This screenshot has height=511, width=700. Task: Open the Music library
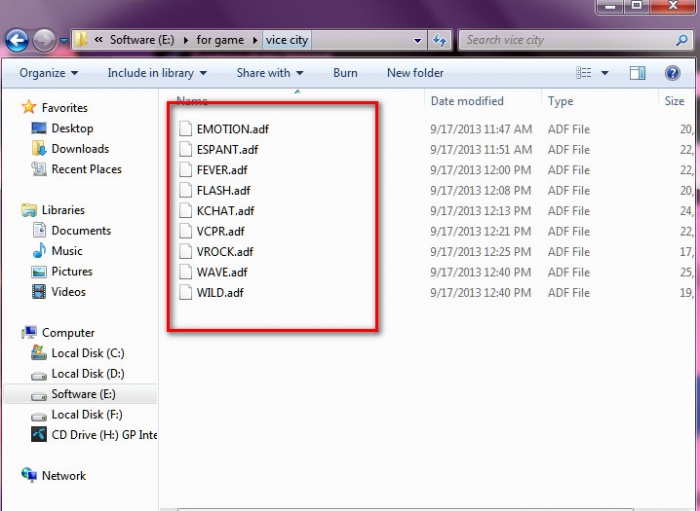coord(67,251)
